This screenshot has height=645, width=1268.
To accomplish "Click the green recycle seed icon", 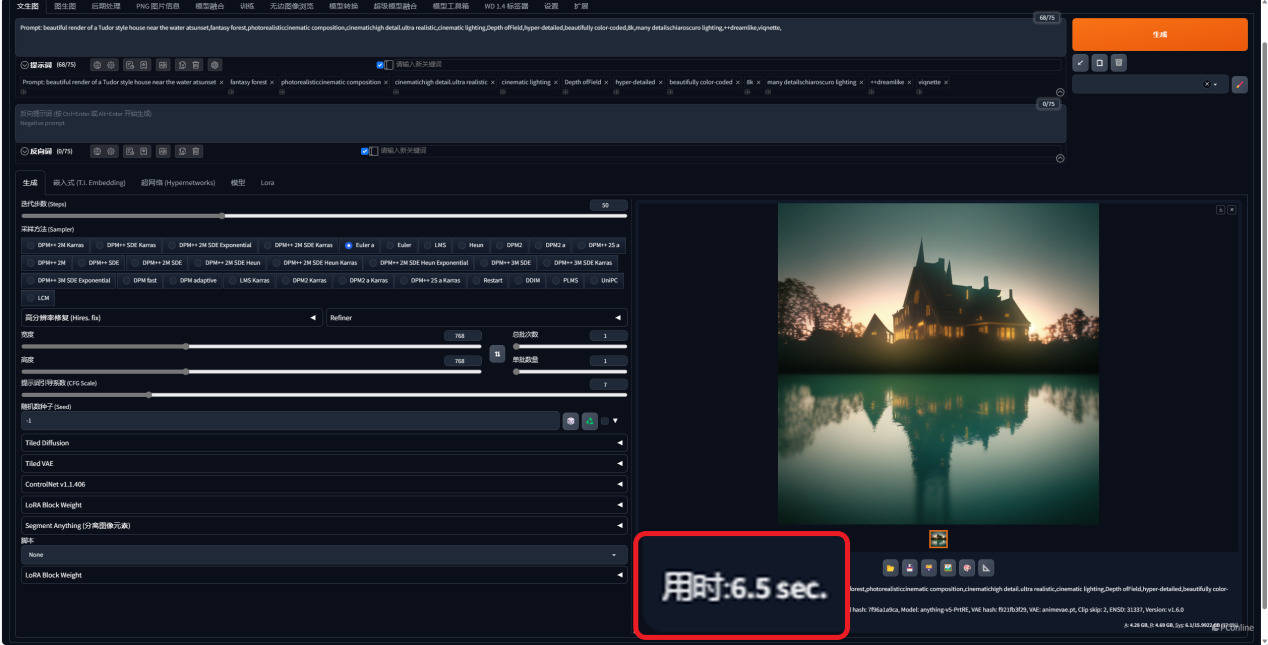I will pos(589,421).
